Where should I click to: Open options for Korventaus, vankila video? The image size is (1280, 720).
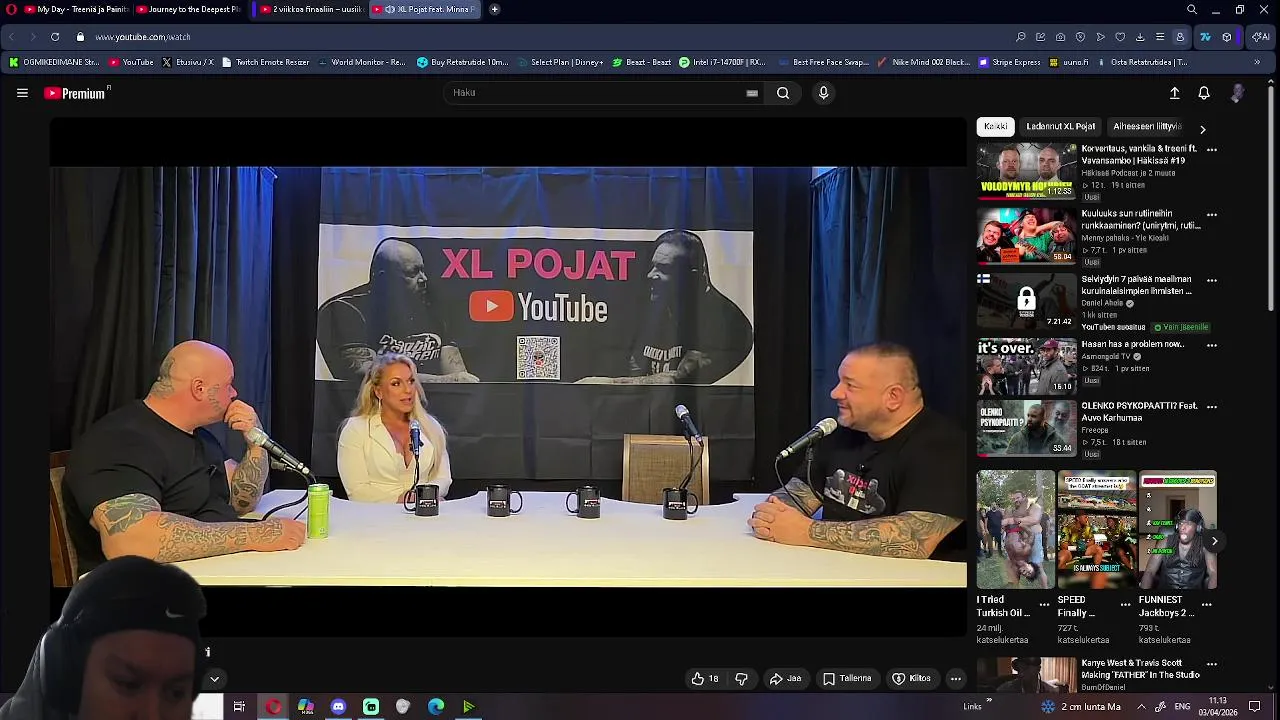click(1212, 149)
